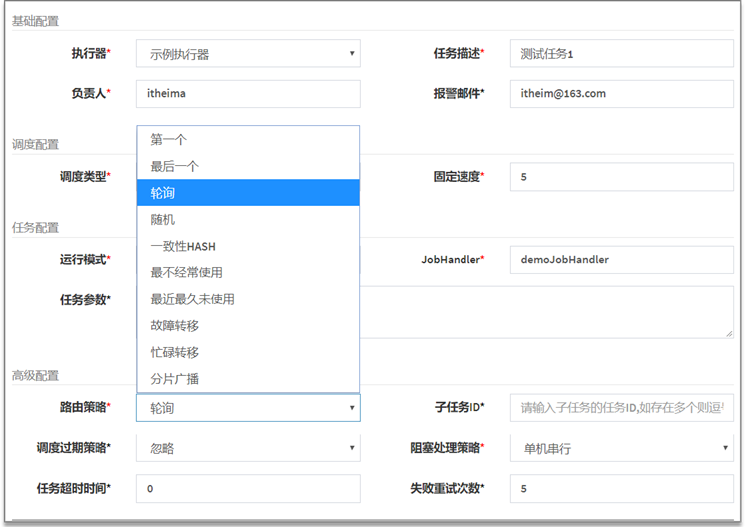Click the 报警邮件 email field
The width and height of the screenshot is (745, 527).
click(621, 93)
